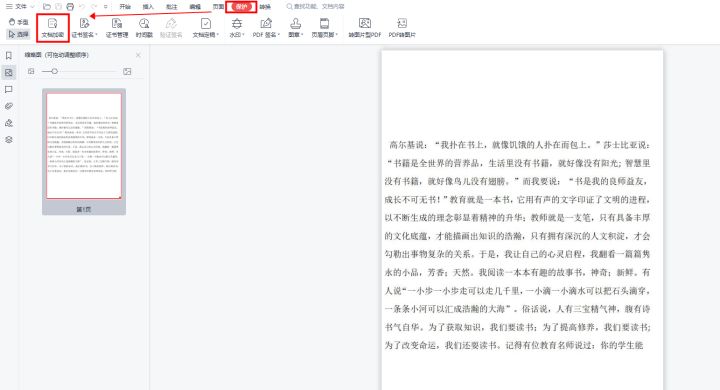Switch to the 开始 Home tab
The width and height of the screenshot is (720, 390).
(x=125, y=7)
